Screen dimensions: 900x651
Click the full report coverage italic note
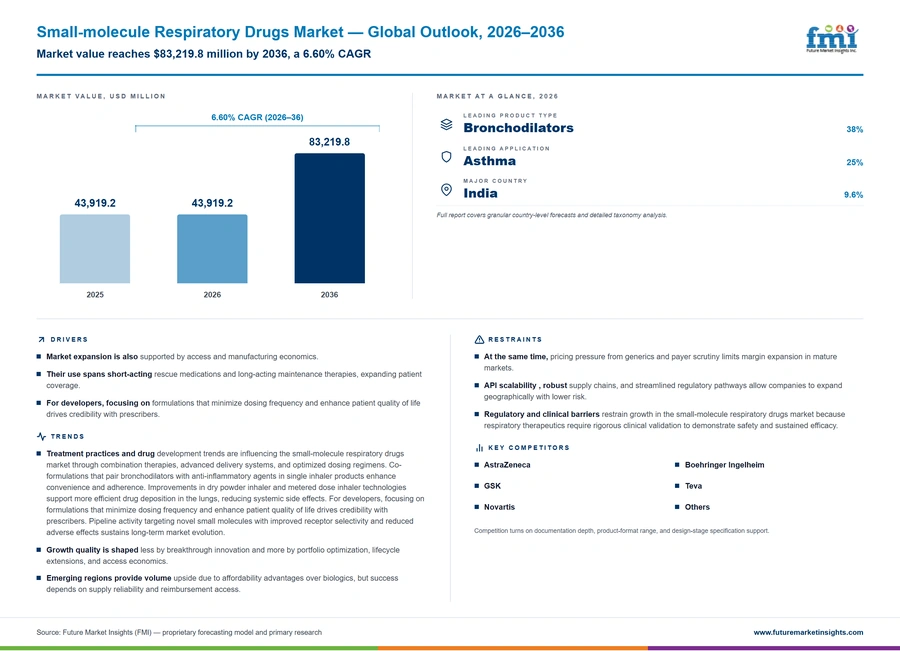tap(552, 215)
